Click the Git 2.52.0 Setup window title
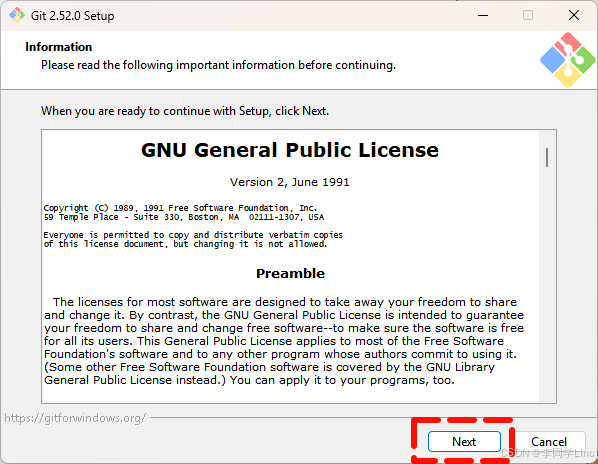This screenshot has width=598, height=464. point(72,16)
